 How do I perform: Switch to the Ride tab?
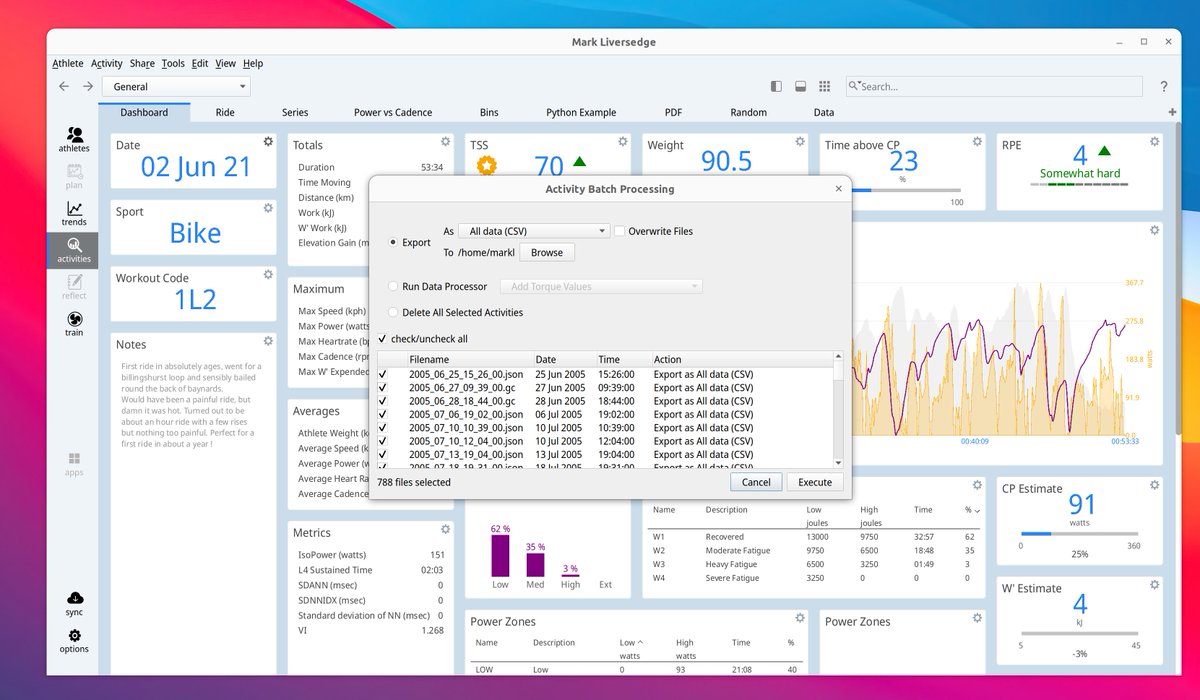(x=225, y=113)
